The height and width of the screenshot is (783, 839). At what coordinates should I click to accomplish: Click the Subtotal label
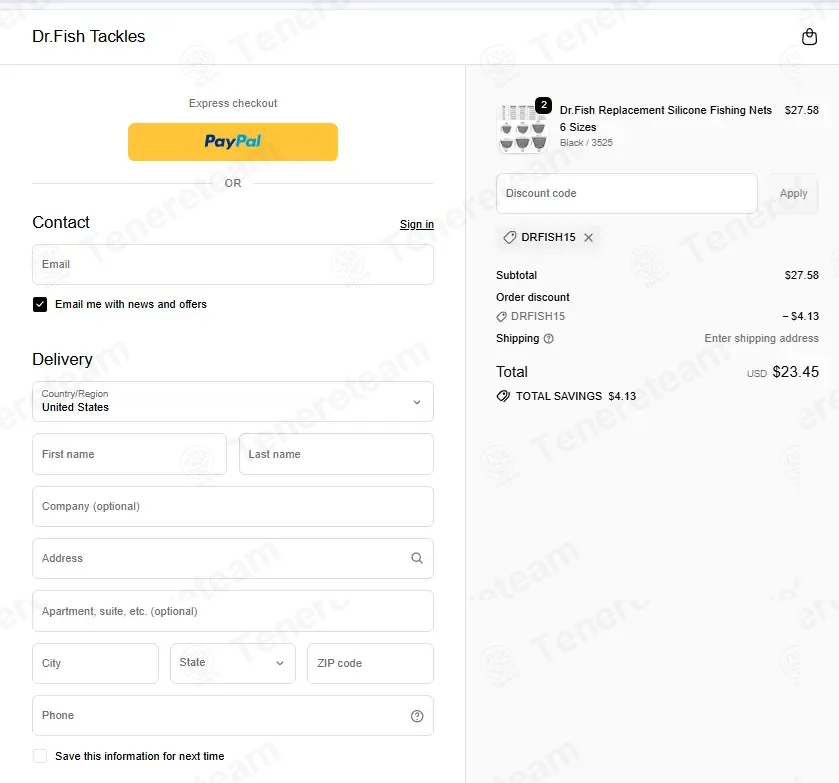point(516,275)
